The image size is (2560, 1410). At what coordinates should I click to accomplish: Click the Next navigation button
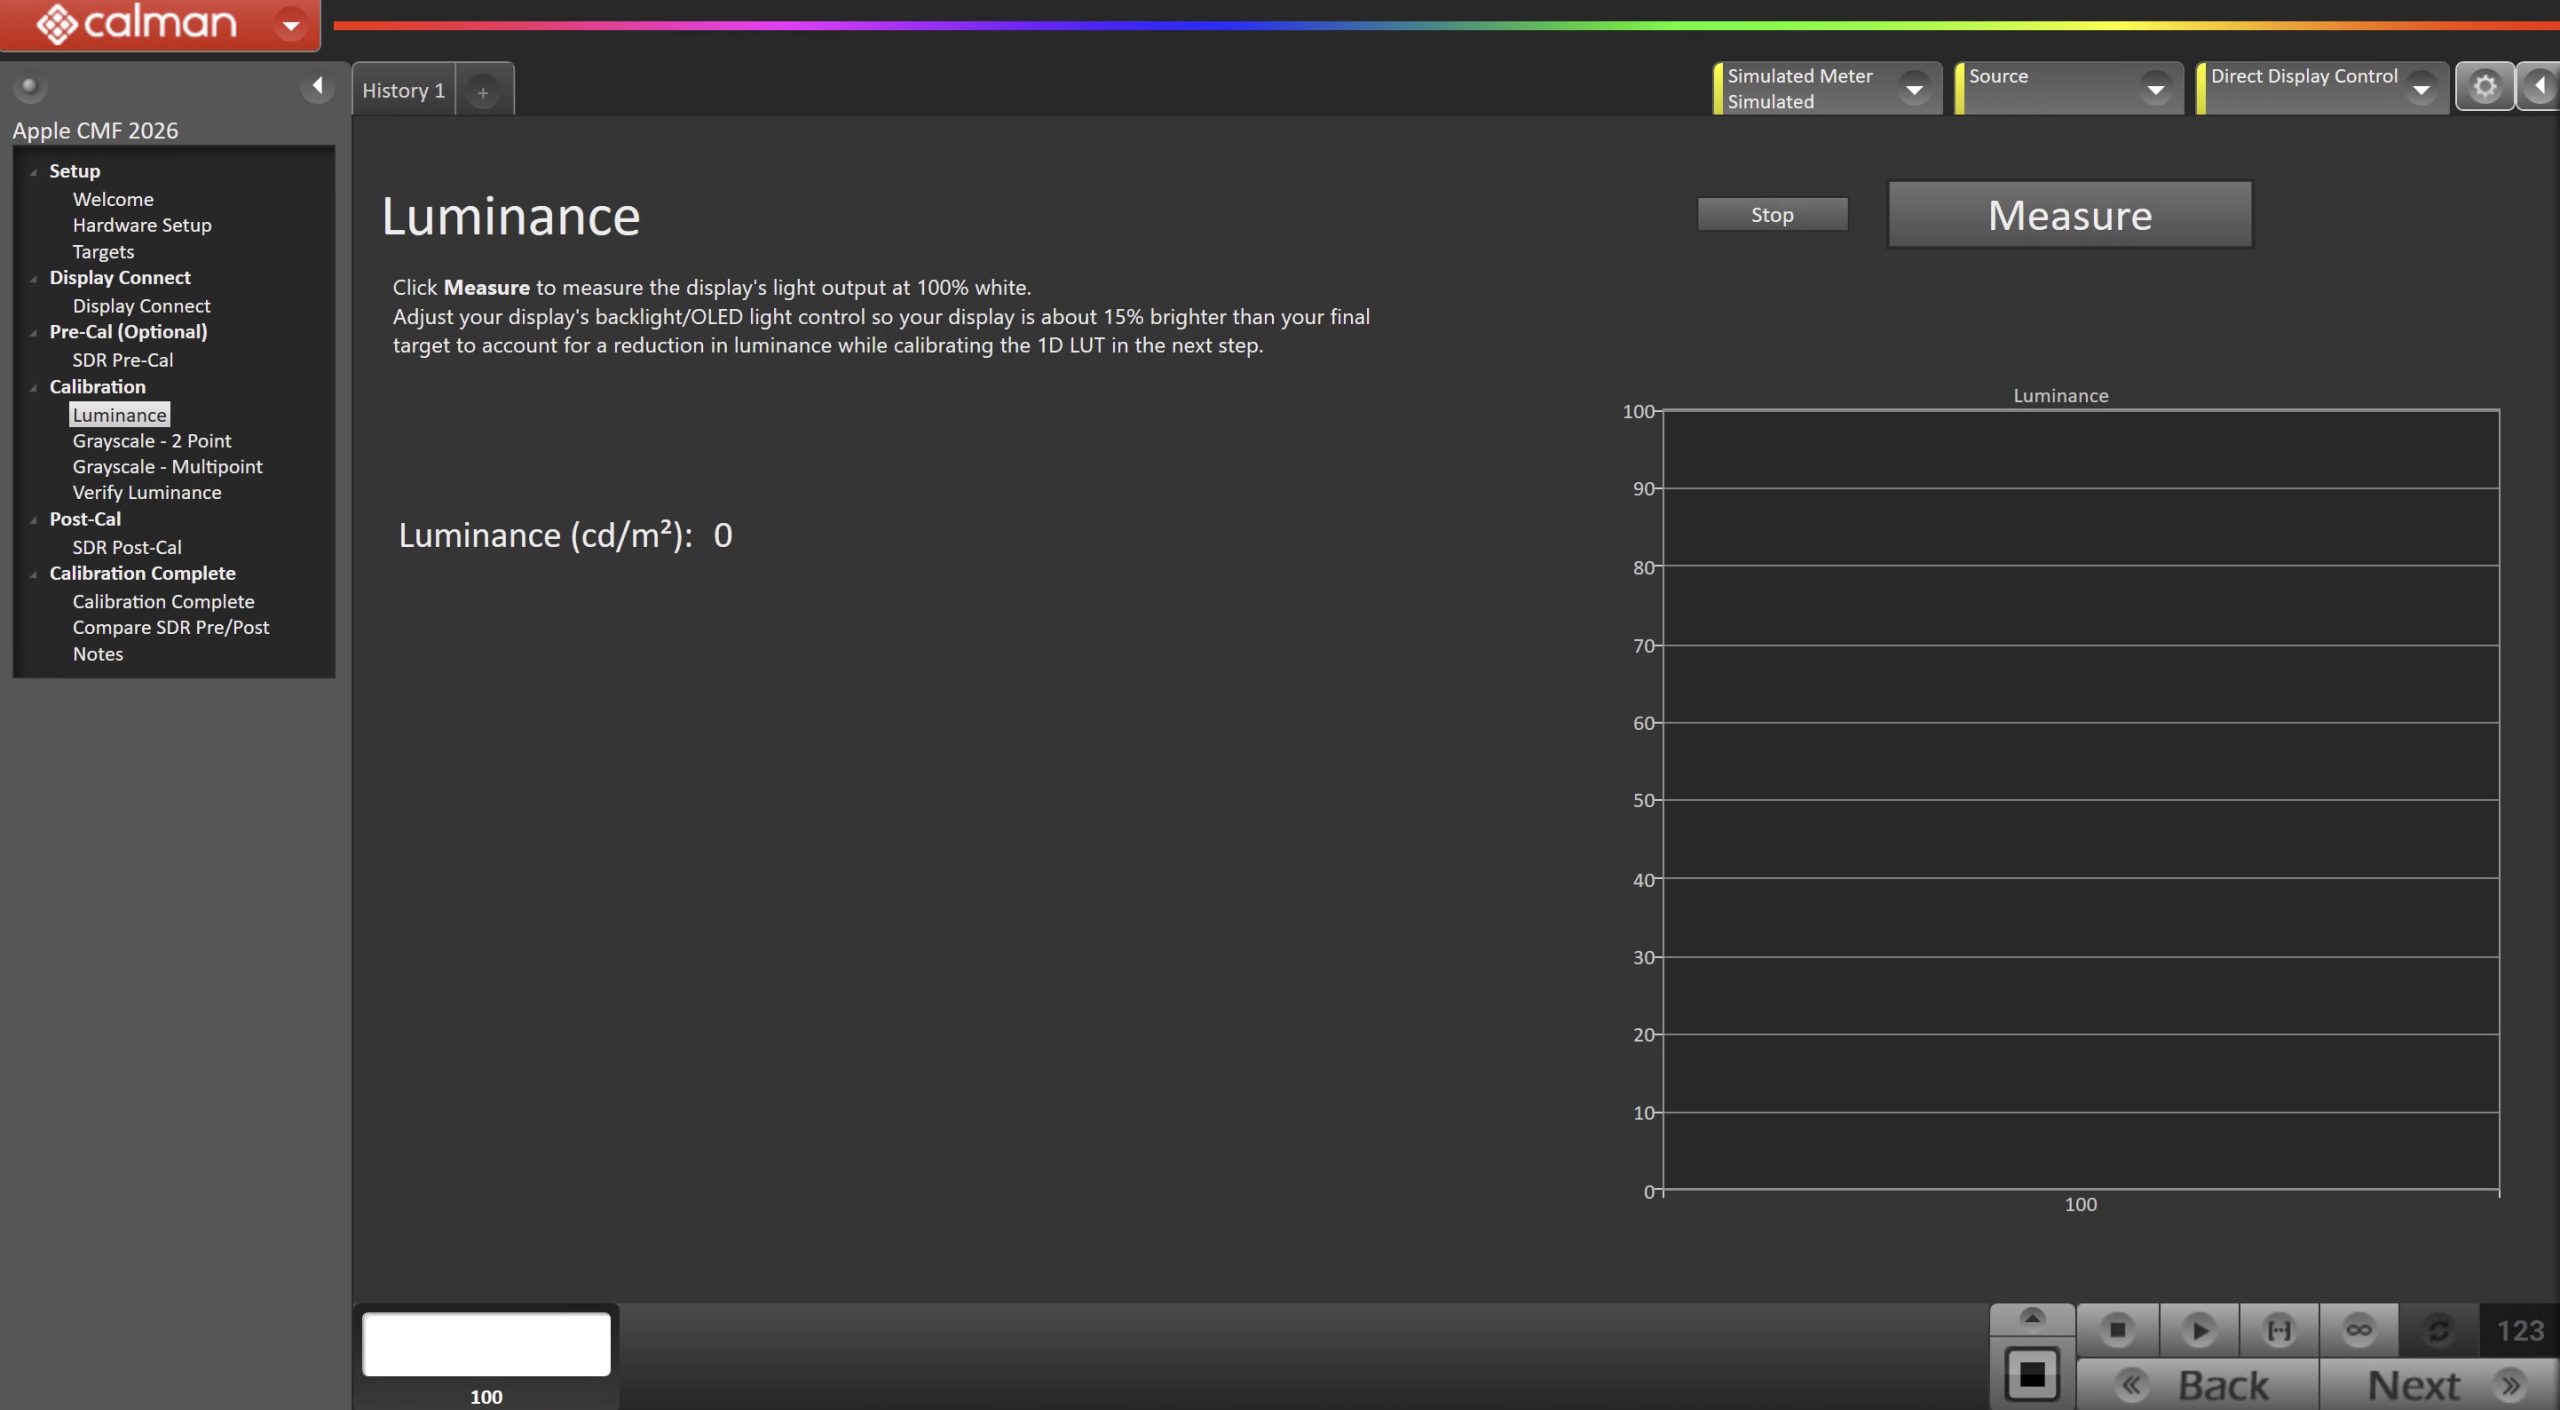tap(2438, 1385)
